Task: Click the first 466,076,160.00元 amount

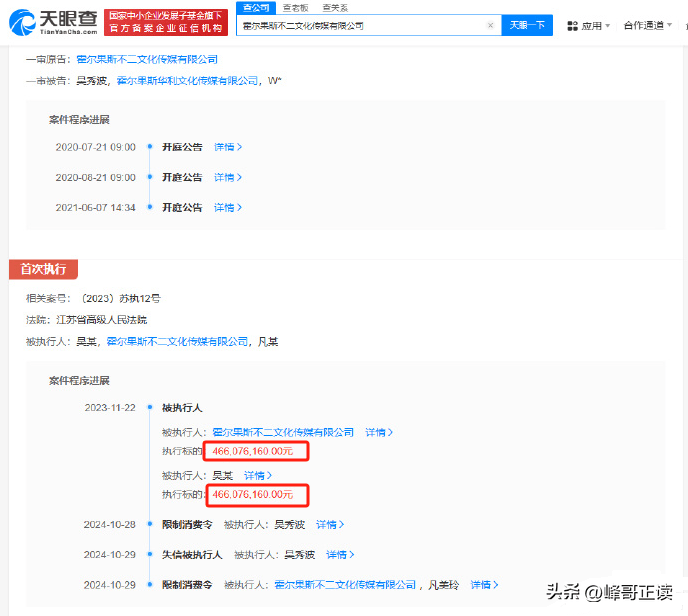Action: [x=253, y=451]
